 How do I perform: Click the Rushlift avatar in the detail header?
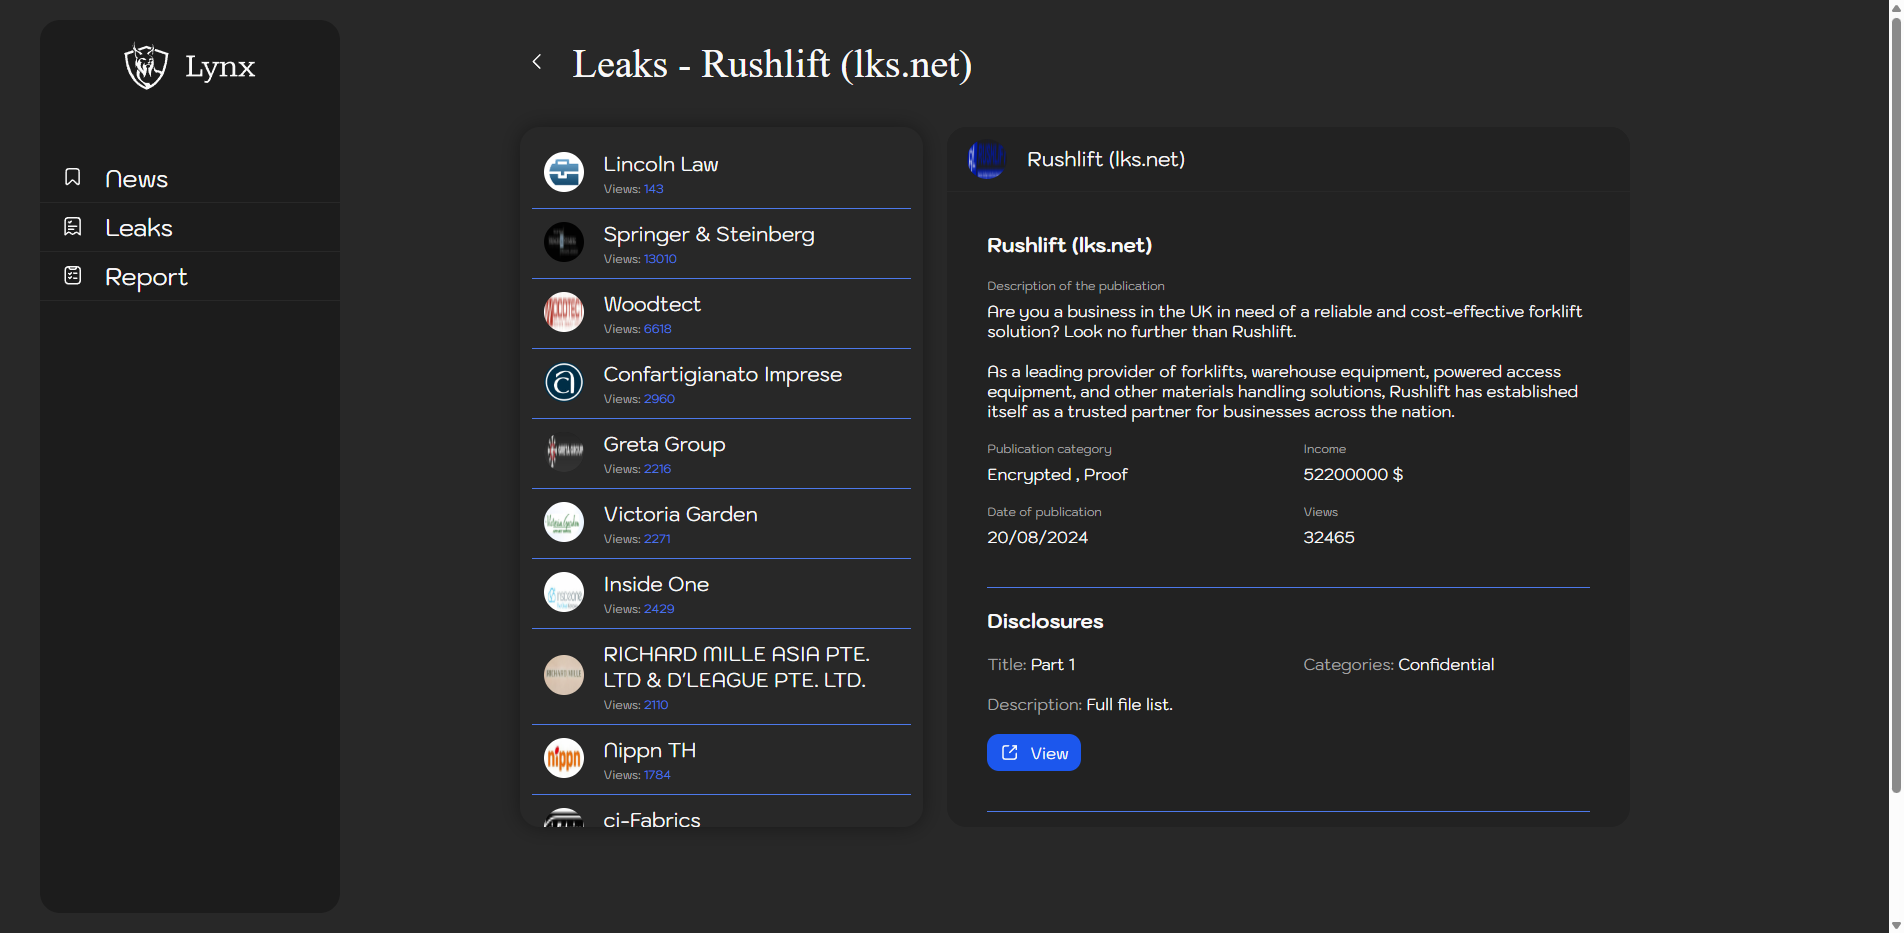pyautogui.click(x=987, y=159)
